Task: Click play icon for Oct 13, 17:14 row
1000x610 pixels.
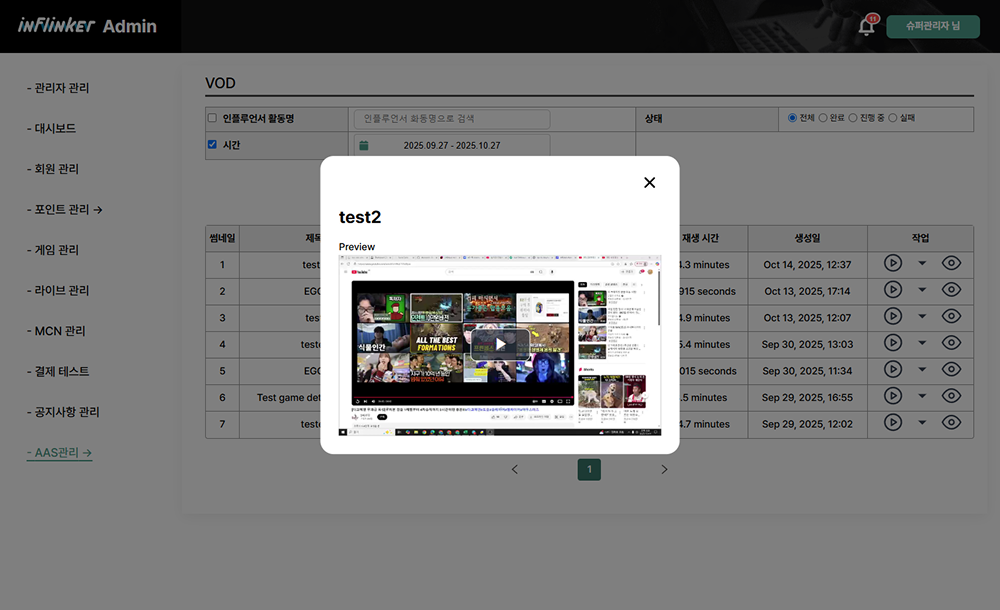Action: (893, 291)
